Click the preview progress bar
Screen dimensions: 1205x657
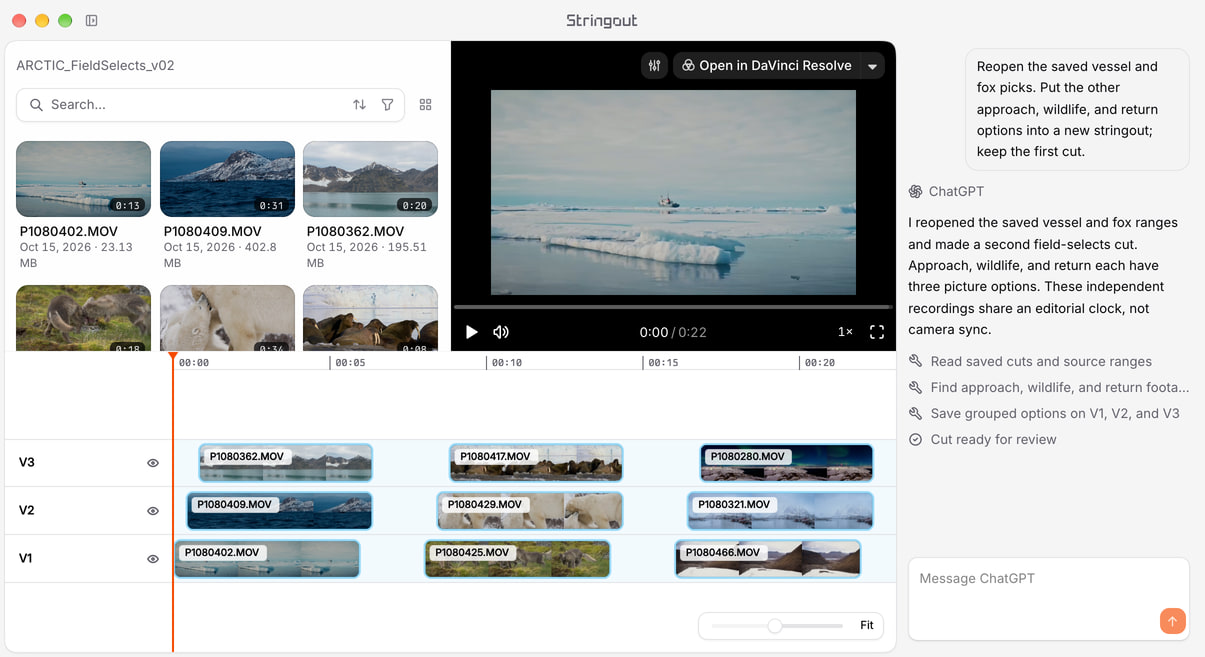pyautogui.click(x=673, y=307)
